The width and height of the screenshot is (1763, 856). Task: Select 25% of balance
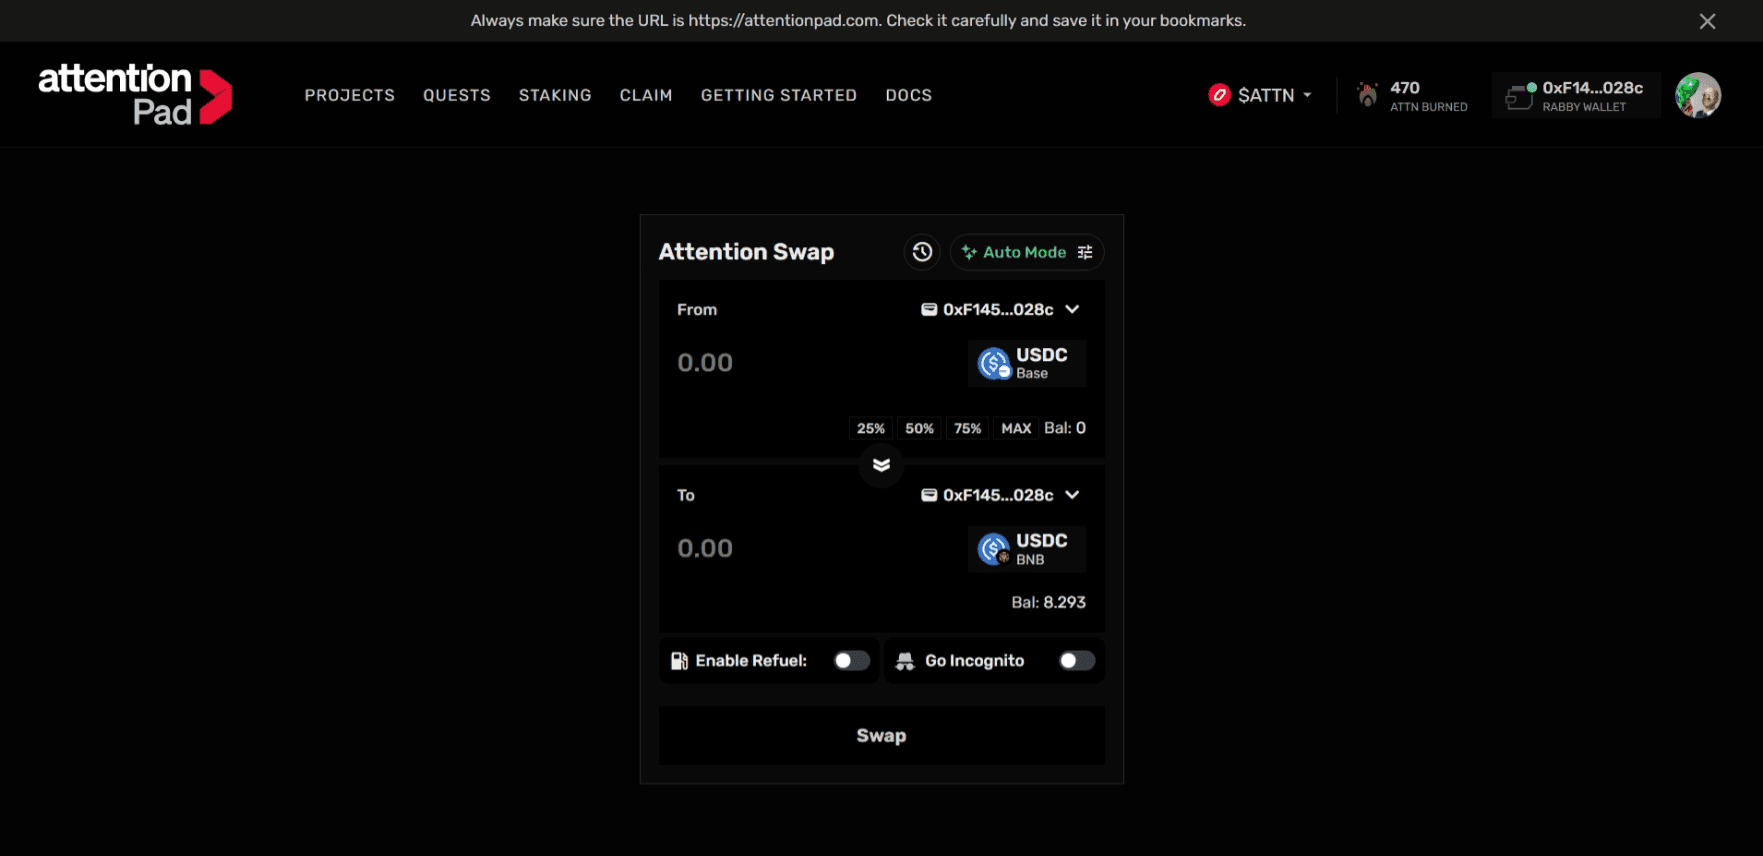pos(871,428)
